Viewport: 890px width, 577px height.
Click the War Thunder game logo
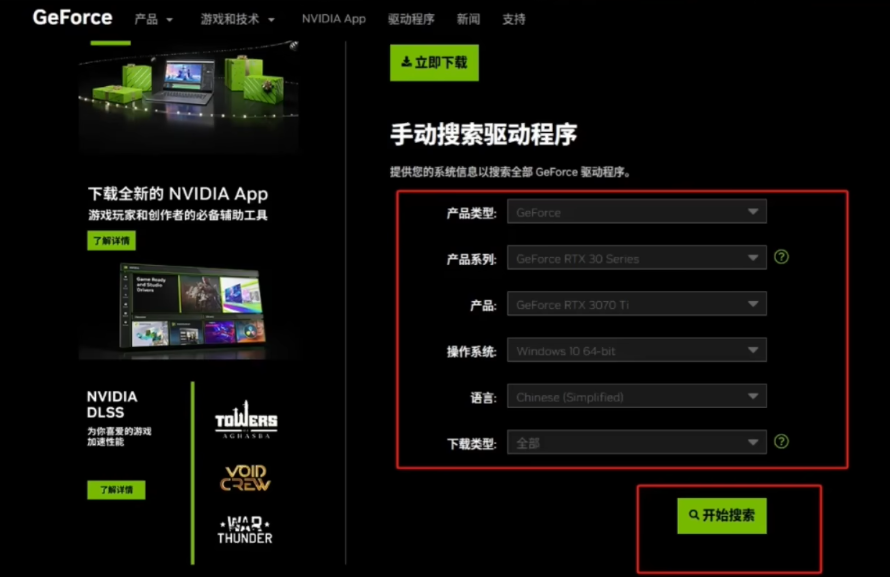tap(245, 530)
